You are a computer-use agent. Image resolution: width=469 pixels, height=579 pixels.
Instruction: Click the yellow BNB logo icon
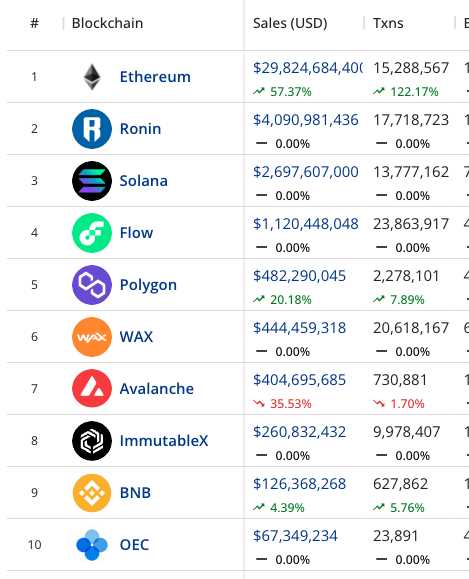point(92,493)
